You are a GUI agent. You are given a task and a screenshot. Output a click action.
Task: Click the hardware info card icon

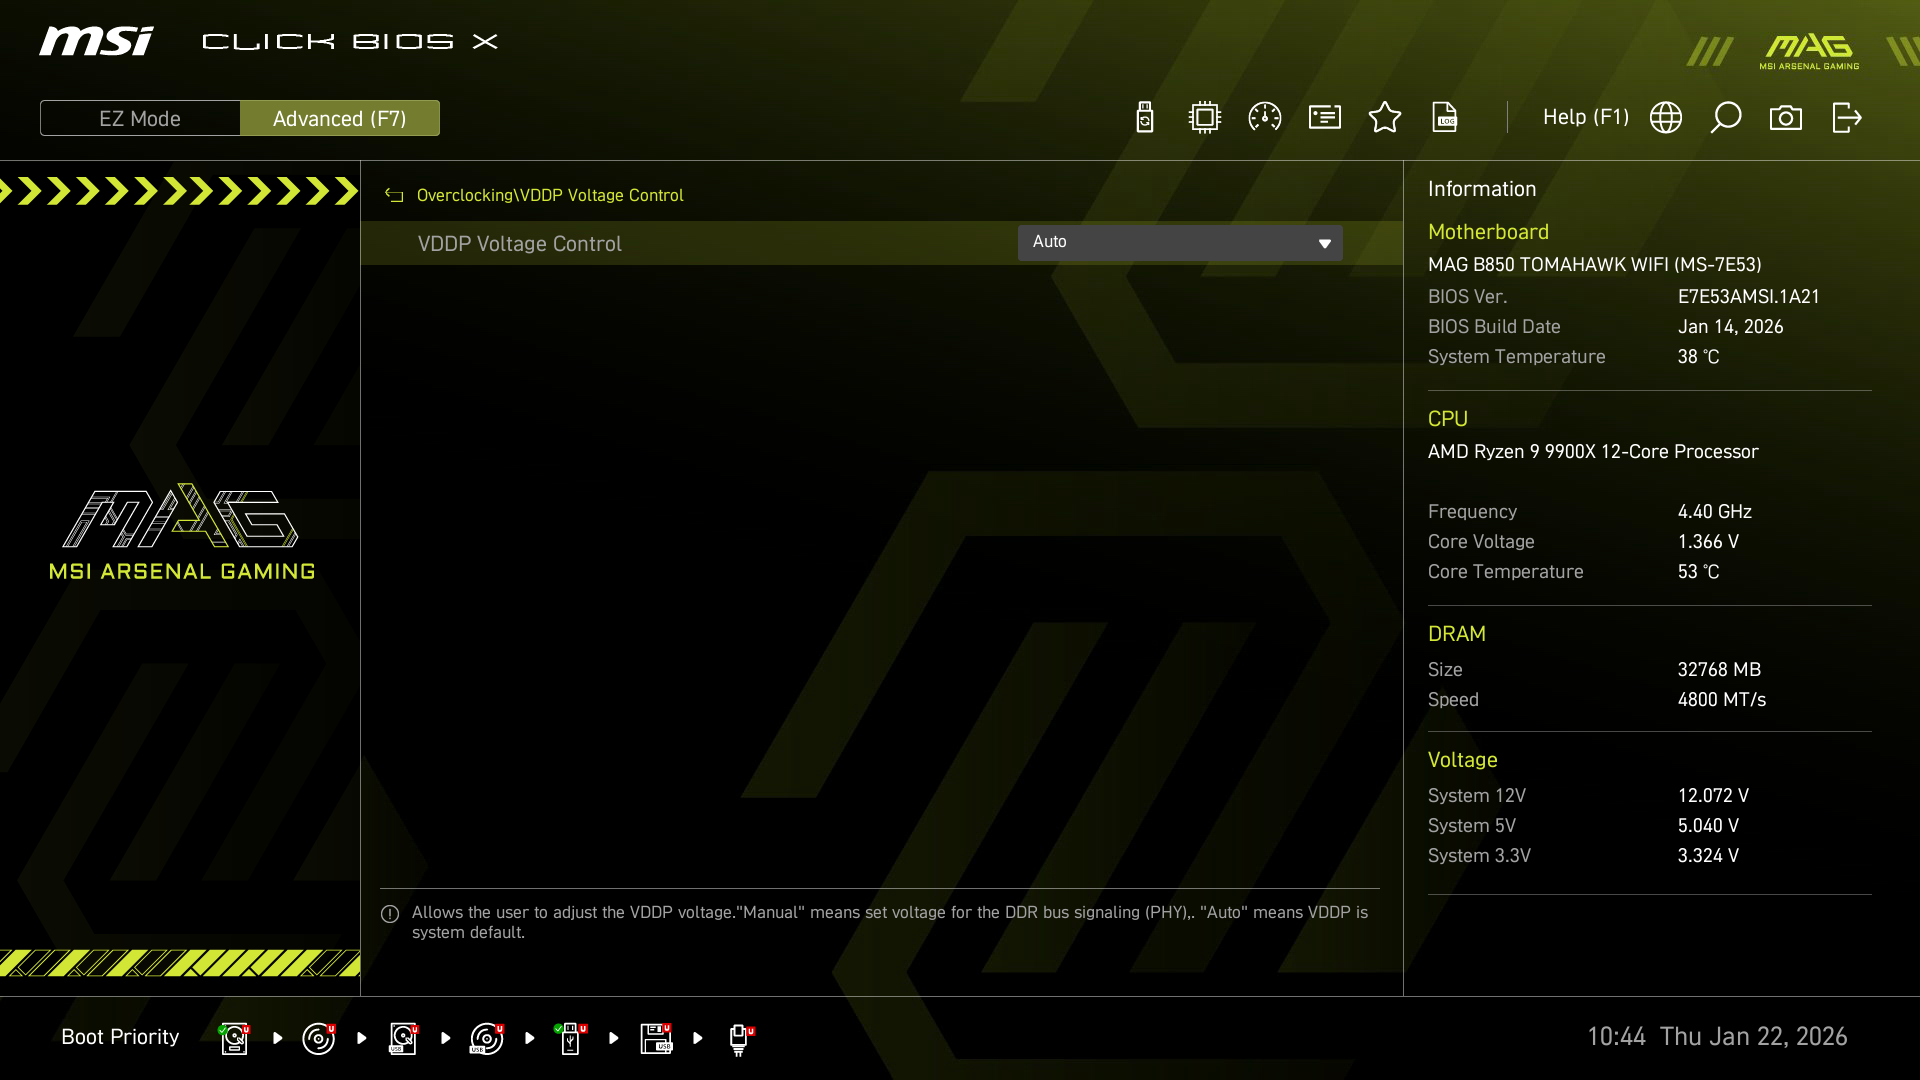click(x=1325, y=118)
